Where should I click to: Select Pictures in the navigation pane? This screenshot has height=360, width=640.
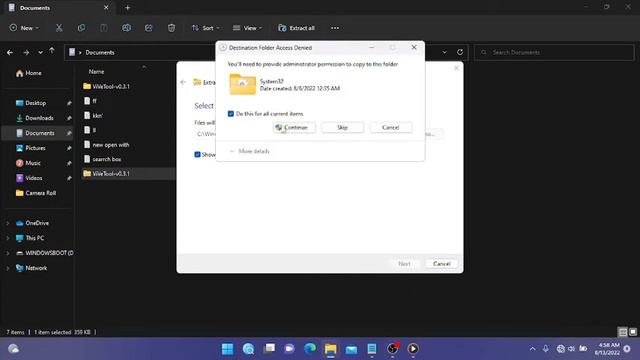click(x=37, y=148)
